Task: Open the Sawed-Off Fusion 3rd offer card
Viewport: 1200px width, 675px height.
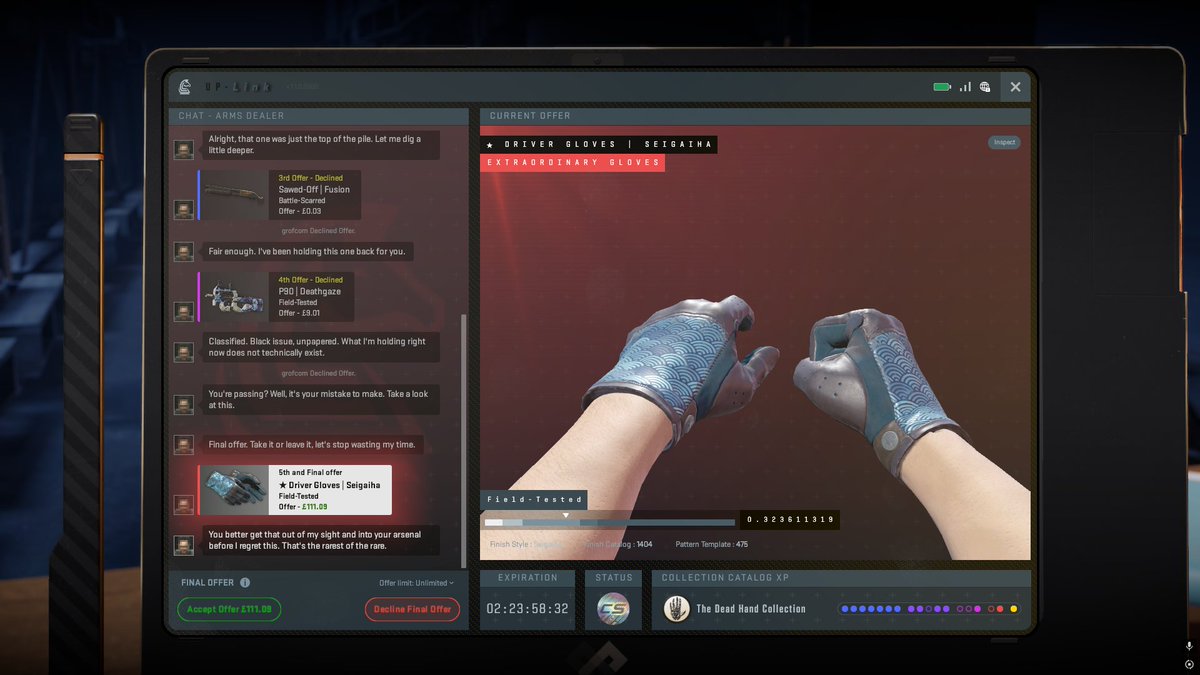Action: pos(279,194)
